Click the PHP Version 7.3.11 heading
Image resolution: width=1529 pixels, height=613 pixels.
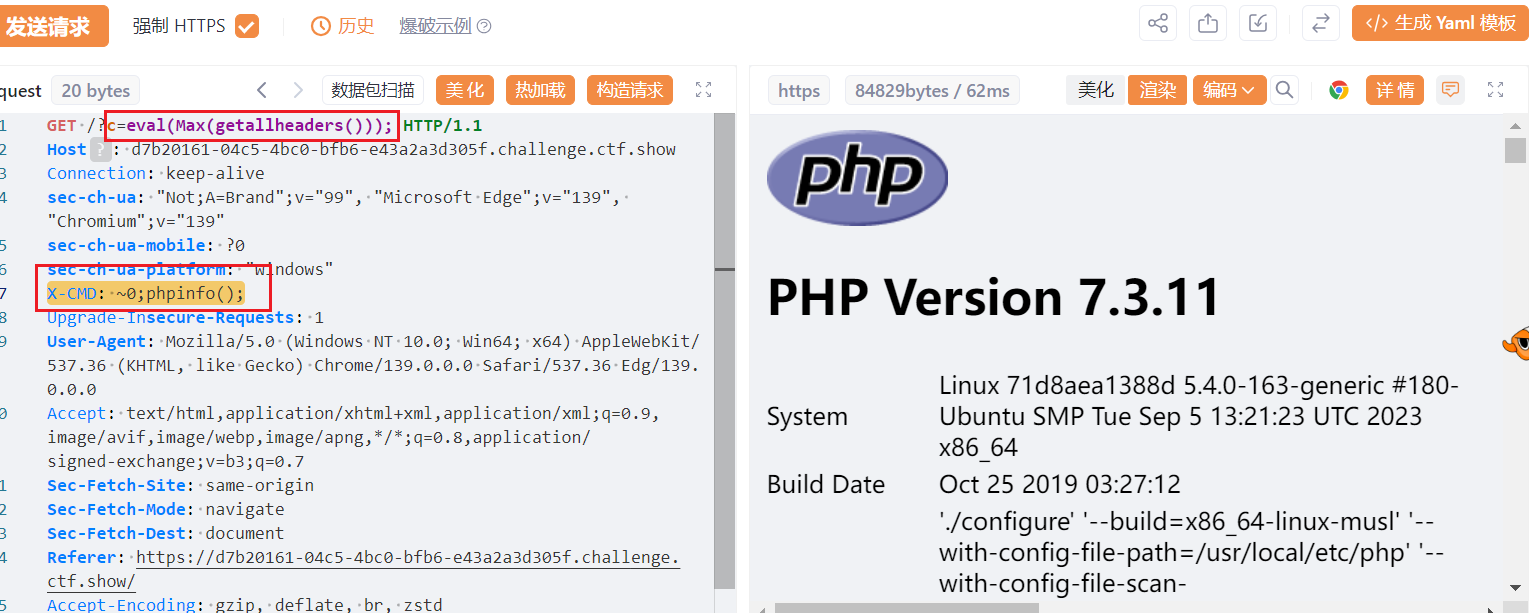tap(994, 297)
